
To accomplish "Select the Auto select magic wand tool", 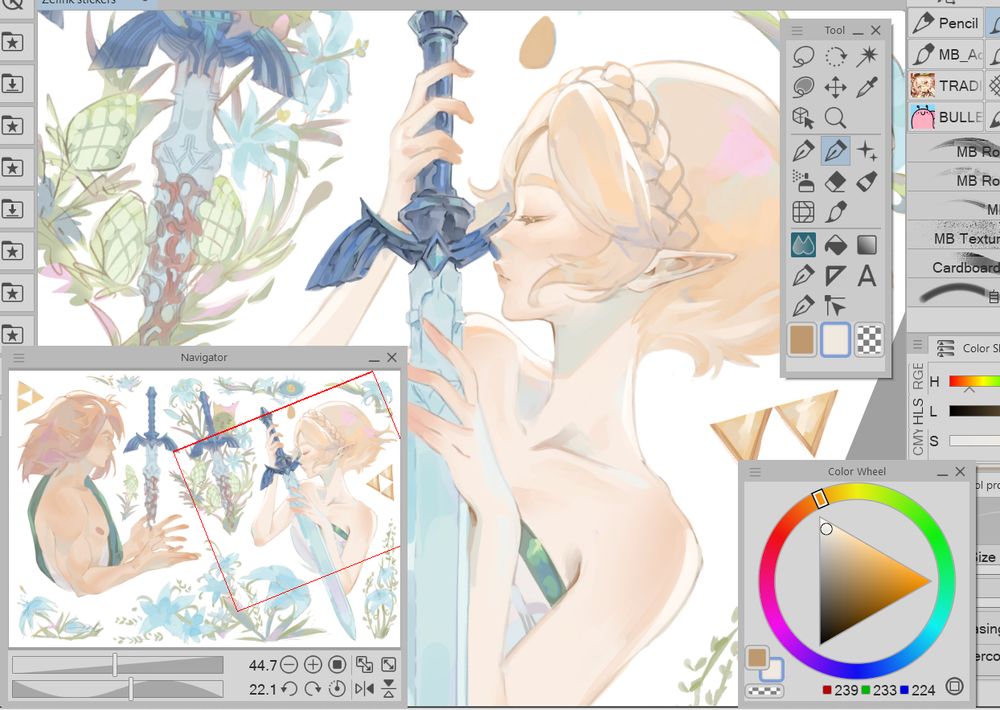I will (867, 56).
